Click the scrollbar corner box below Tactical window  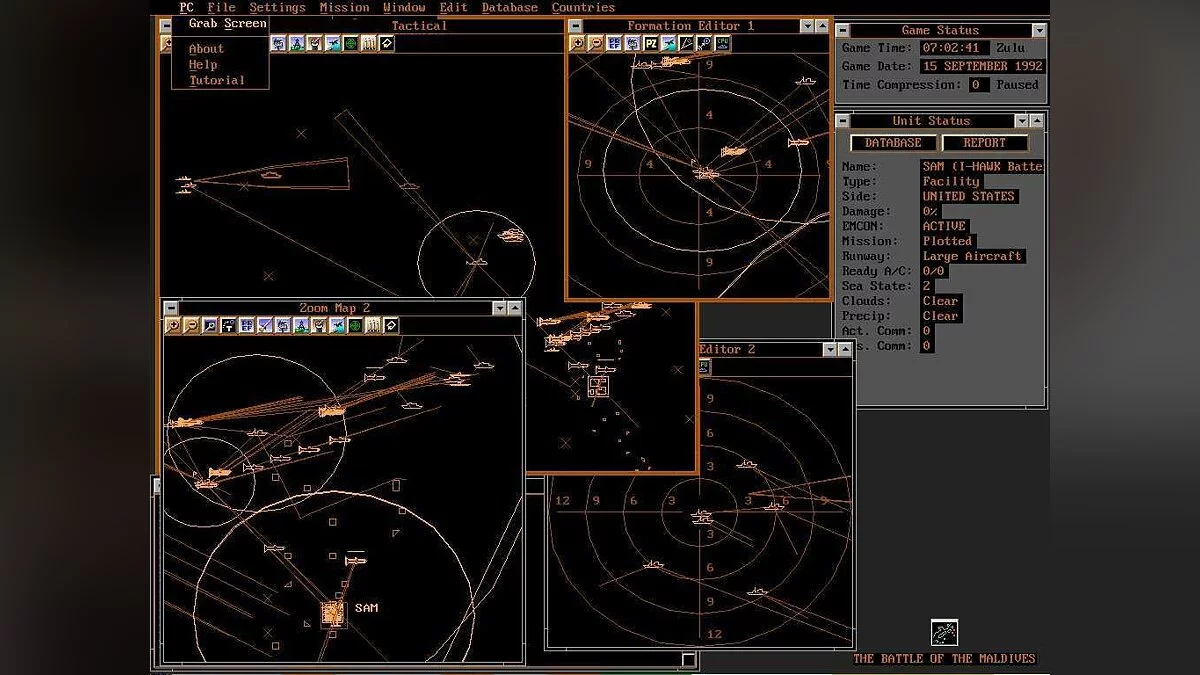pos(689,660)
